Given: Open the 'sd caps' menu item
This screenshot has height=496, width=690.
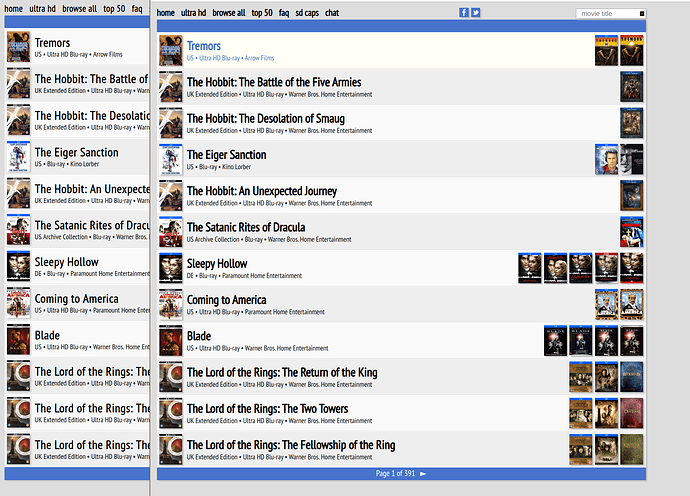Looking at the screenshot, I should [x=307, y=13].
